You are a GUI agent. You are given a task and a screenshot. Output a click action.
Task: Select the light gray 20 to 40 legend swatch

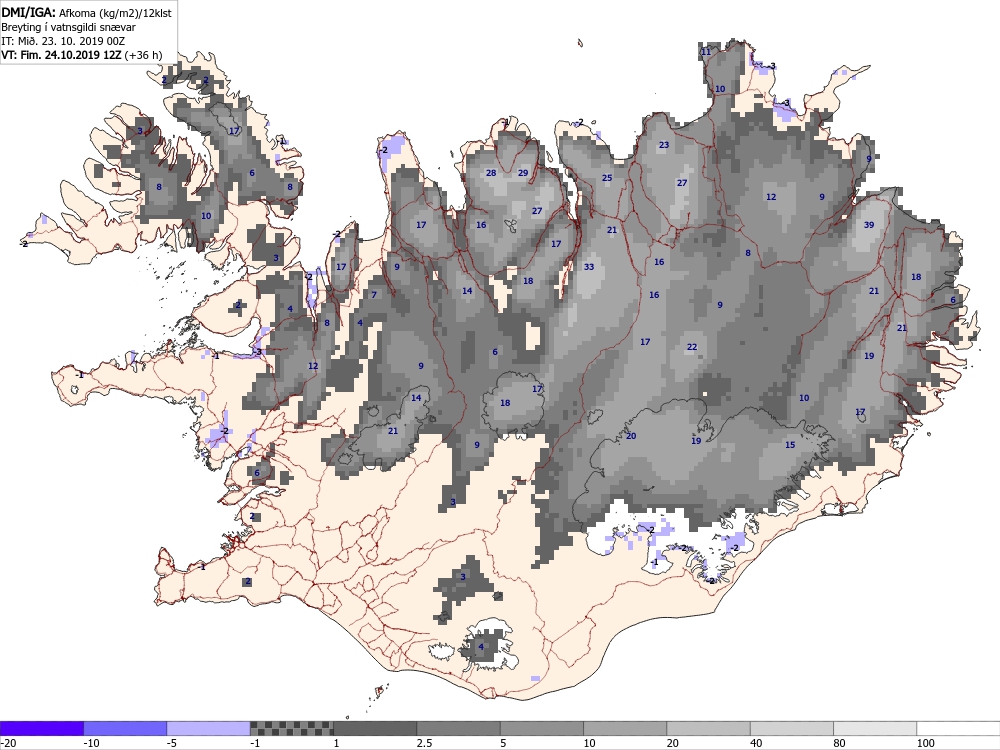coord(709,728)
